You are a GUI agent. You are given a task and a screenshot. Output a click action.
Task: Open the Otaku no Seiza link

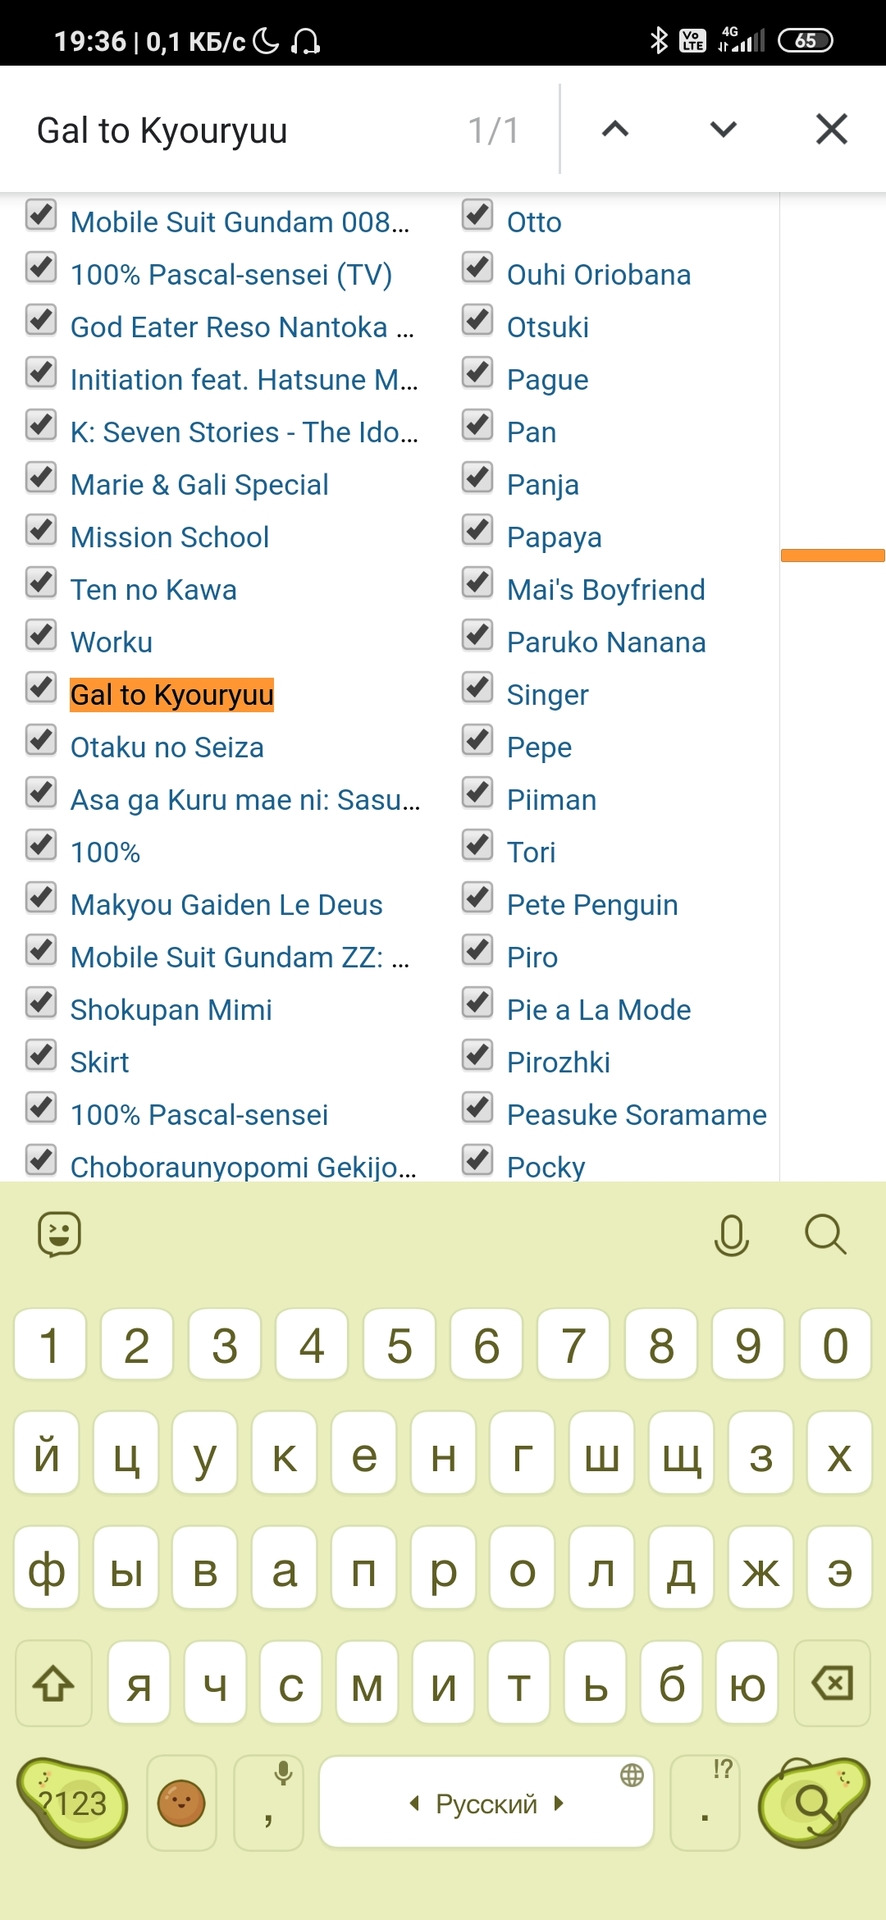tap(167, 747)
